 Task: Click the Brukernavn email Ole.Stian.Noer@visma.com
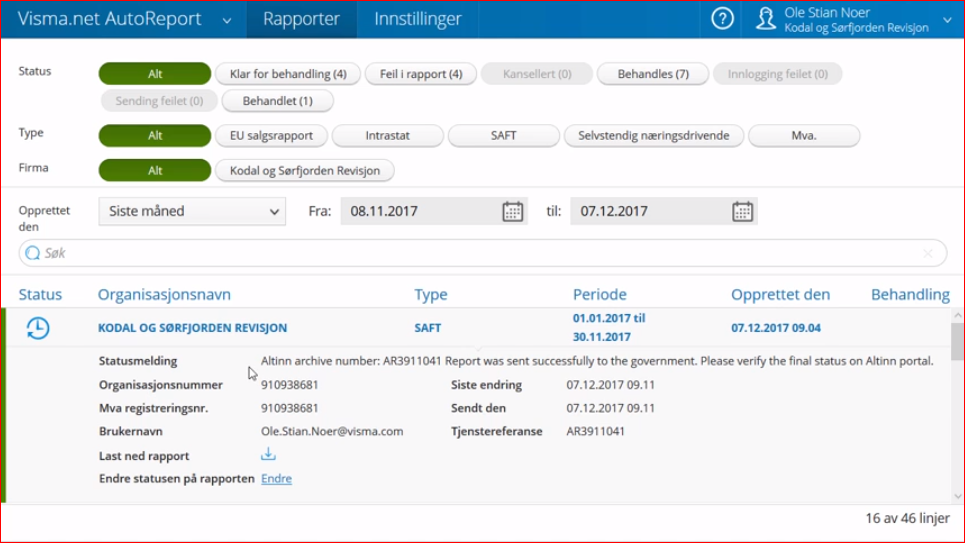[332, 431]
